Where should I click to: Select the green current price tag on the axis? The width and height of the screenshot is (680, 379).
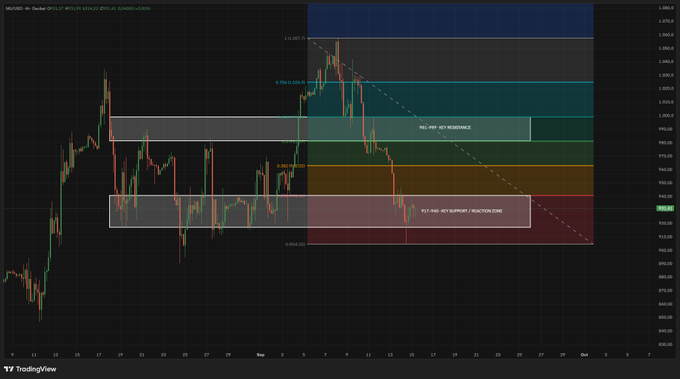[x=665, y=209]
